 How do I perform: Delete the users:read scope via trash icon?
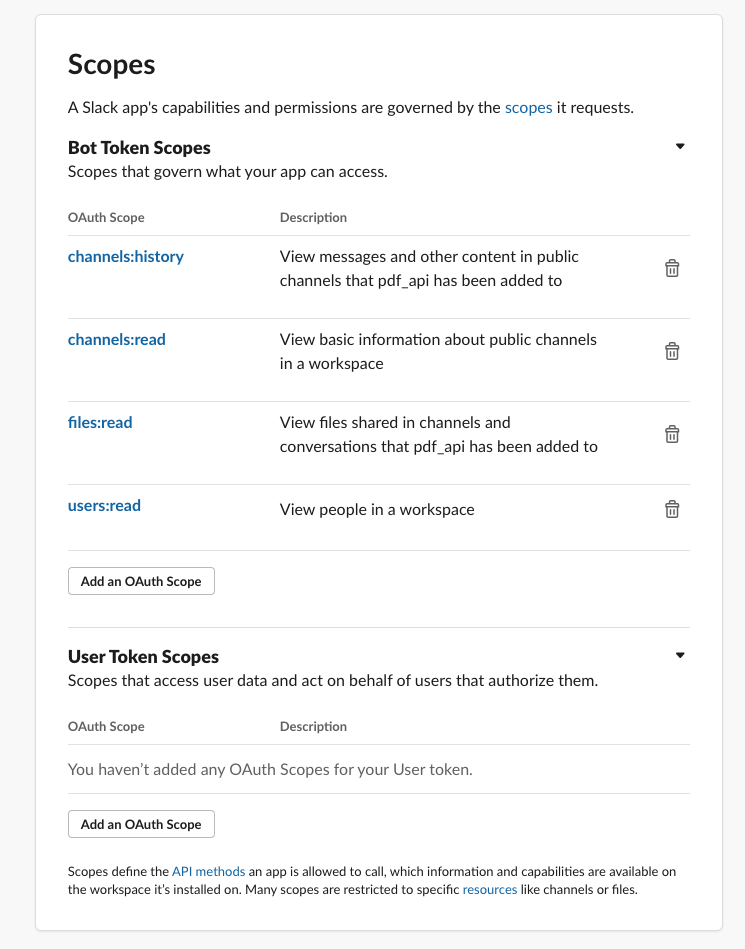coord(672,509)
